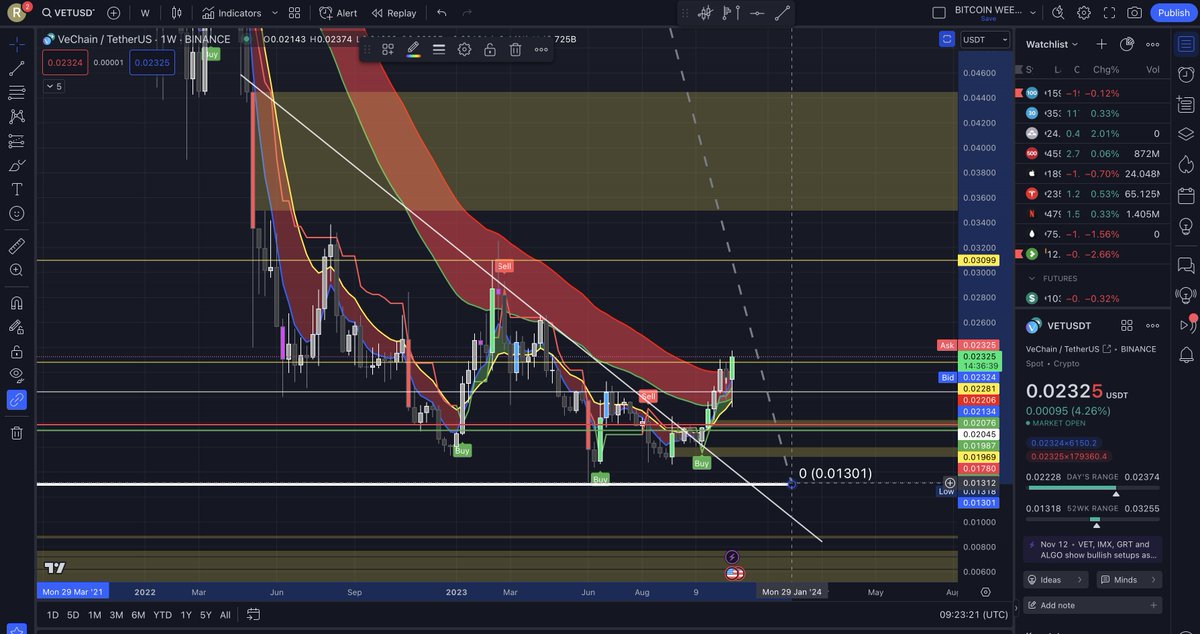Lock the selected drawing
The height and width of the screenshot is (634, 1200).
[x=490, y=49]
